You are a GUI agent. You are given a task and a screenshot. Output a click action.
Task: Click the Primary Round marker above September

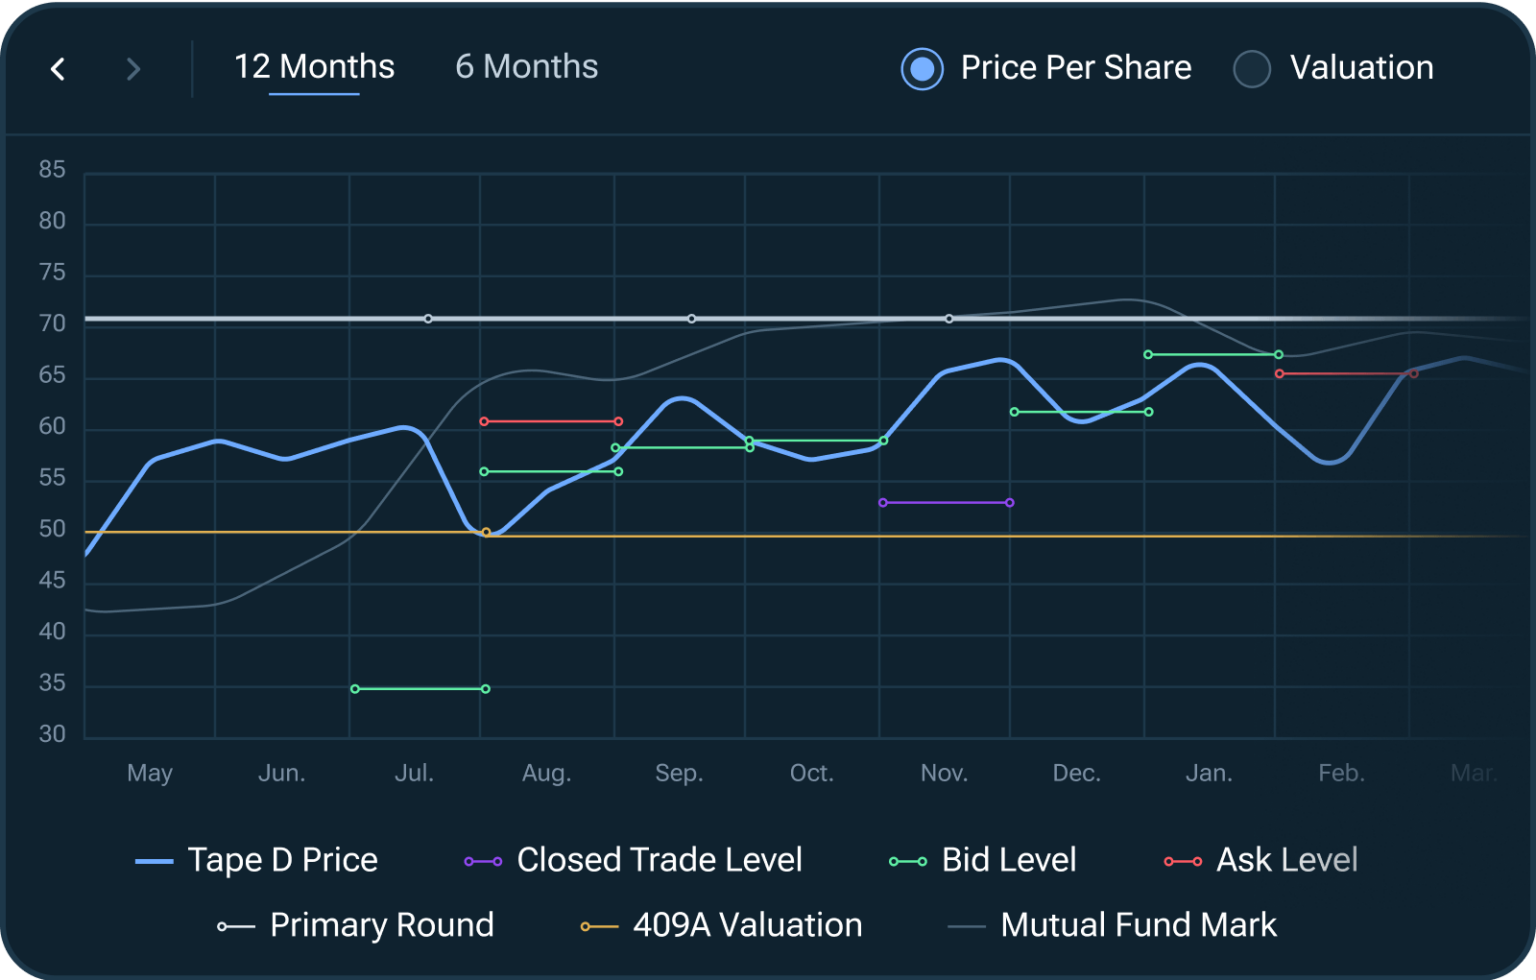pos(690,318)
